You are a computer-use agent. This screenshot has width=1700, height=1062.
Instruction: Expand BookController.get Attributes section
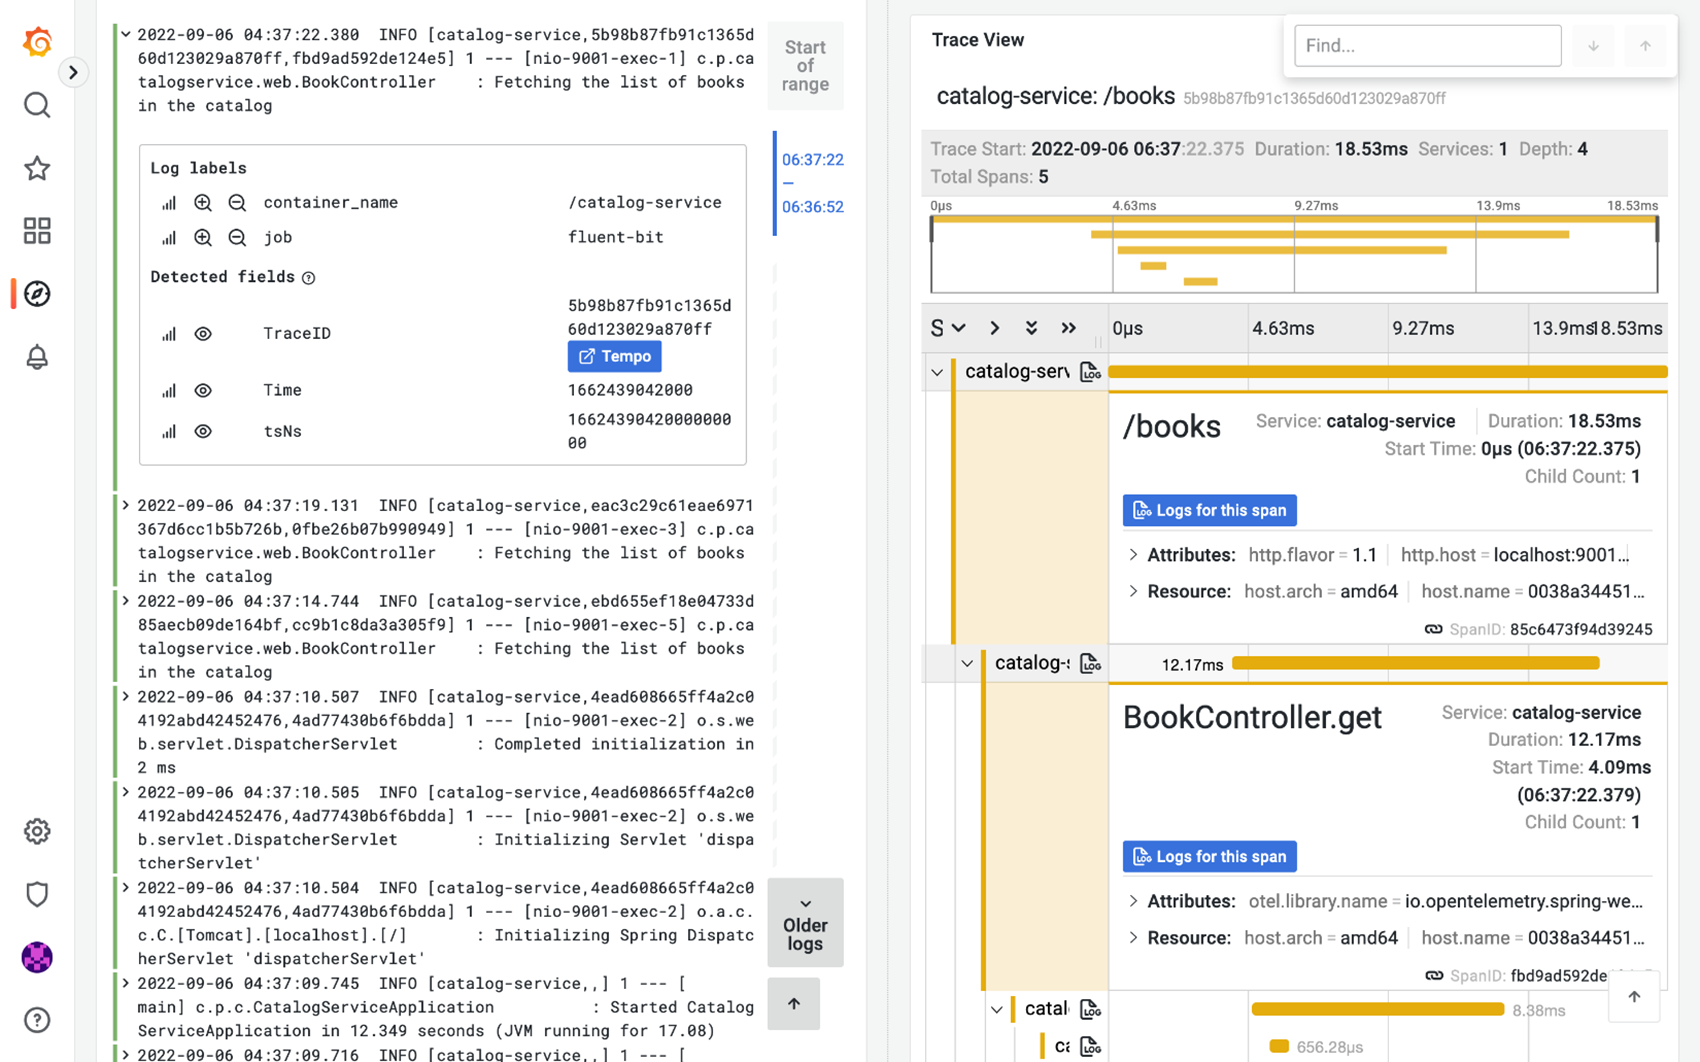tap(1133, 901)
